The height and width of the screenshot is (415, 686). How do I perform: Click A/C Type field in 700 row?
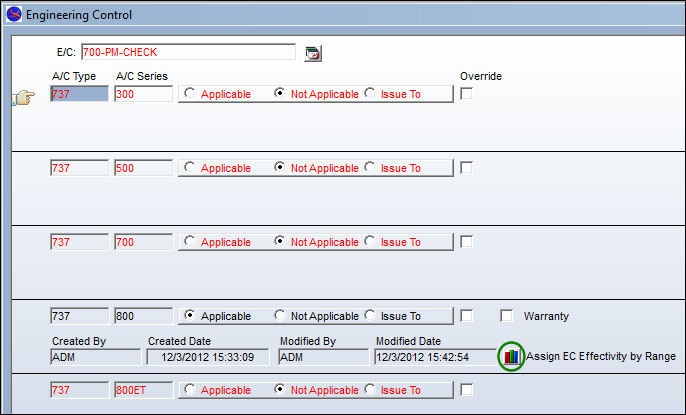pos(79,242)
